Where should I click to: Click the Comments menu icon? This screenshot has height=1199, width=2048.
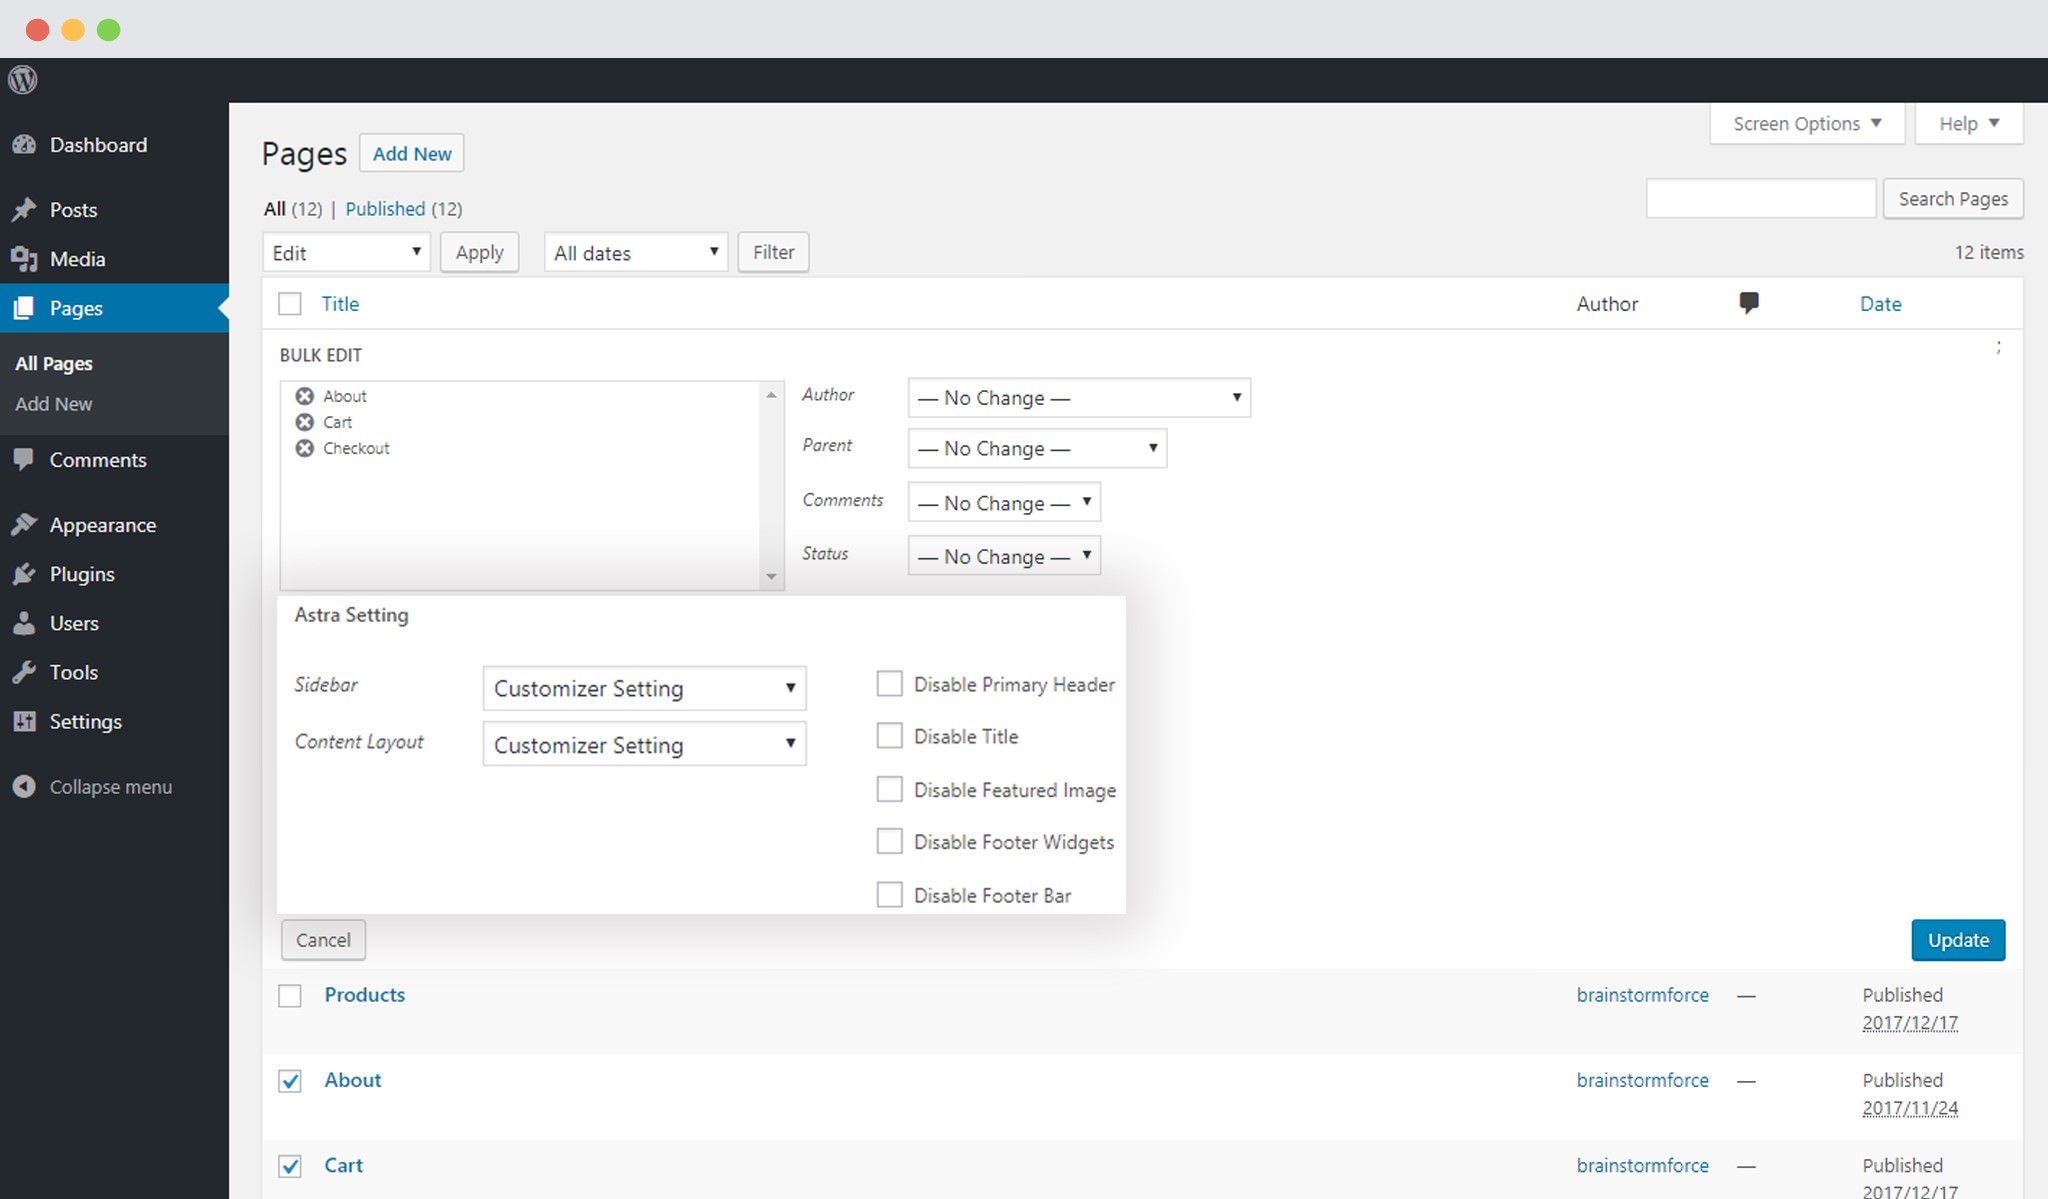(x=24, y=460)
